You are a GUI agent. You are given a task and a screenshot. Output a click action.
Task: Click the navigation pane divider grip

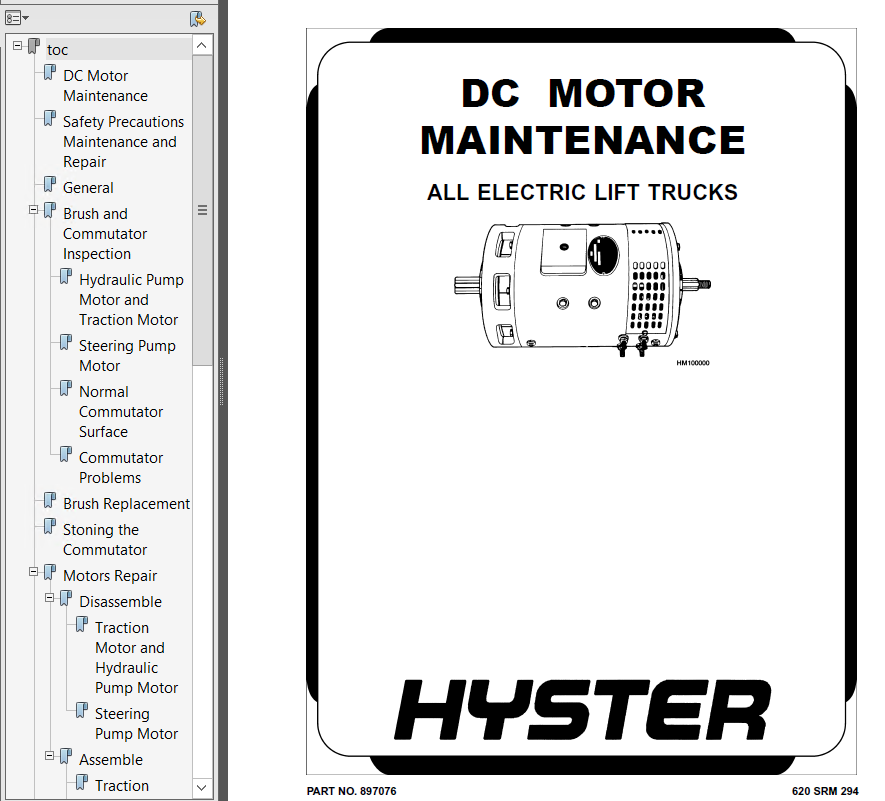click(221, 382)
